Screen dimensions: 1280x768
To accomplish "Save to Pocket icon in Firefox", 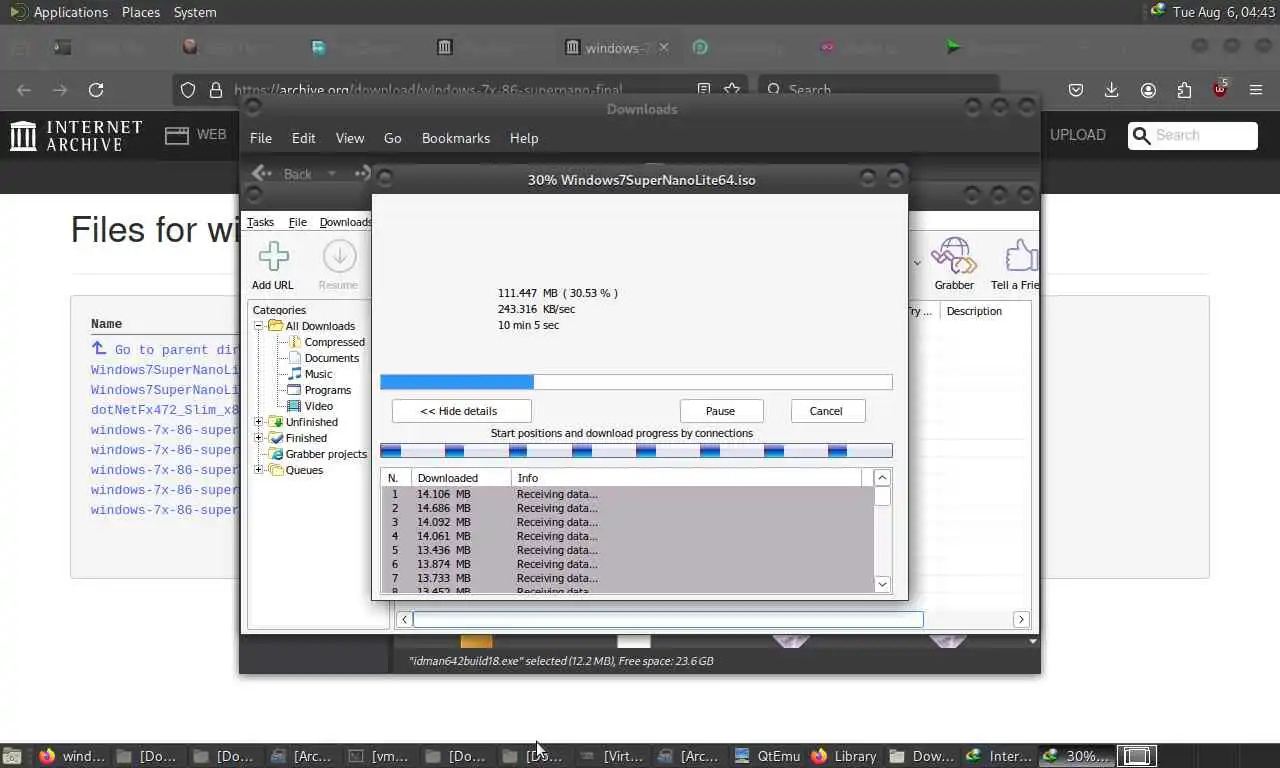I will pos(1076,90).
